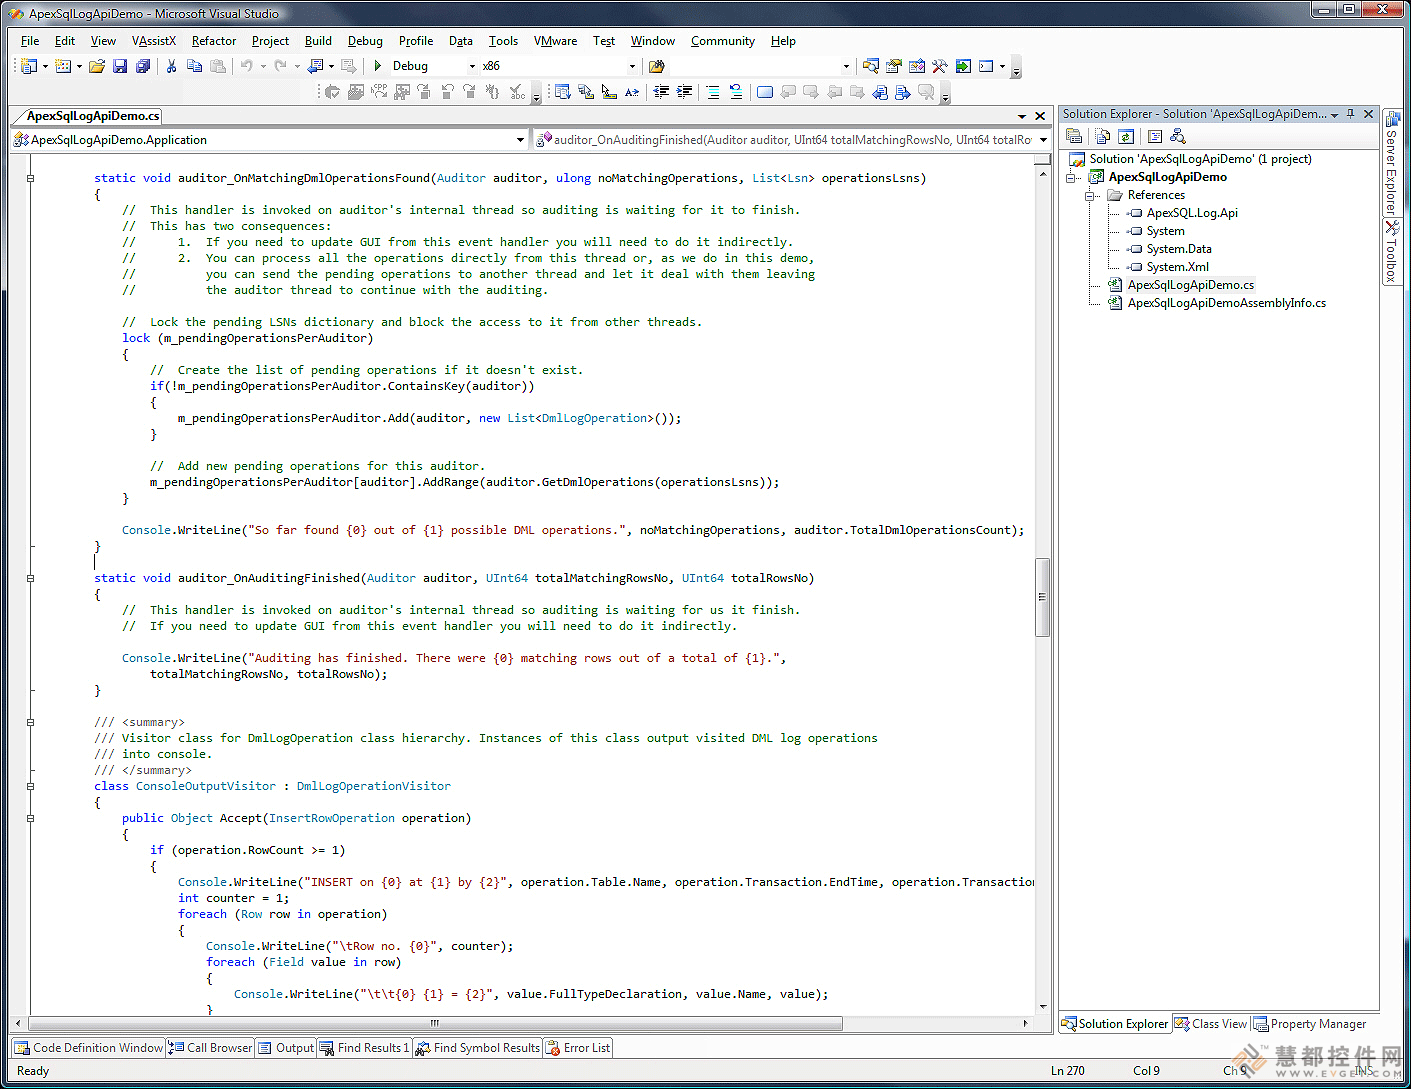The width and height of the screenshot is (1411, 1089).
Task: Click the New Project toolbar icon
Action: pyautogui.click(x=29, y=66)
